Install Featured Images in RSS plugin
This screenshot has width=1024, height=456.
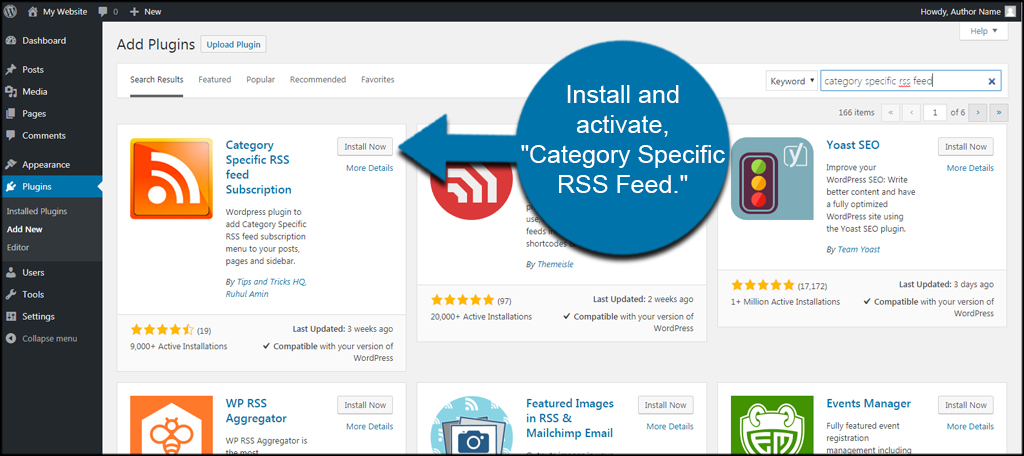(665, 405)
